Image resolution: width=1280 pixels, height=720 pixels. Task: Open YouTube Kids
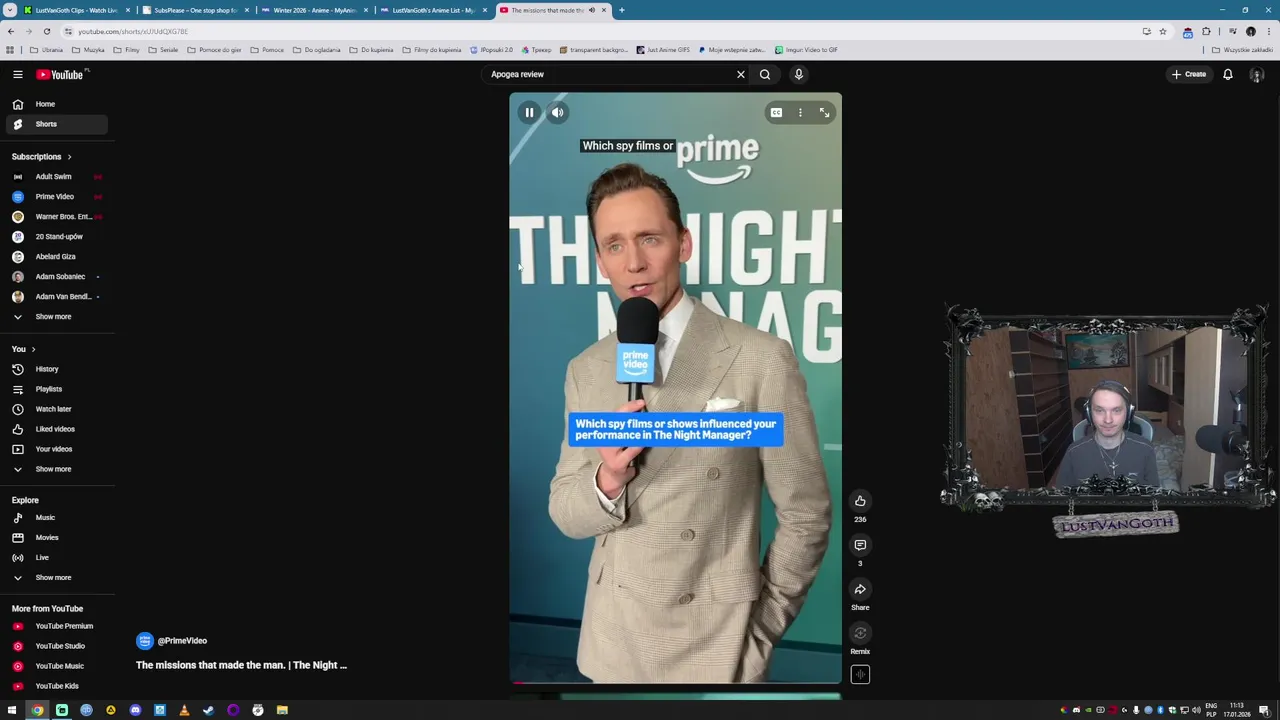(57, 686)
